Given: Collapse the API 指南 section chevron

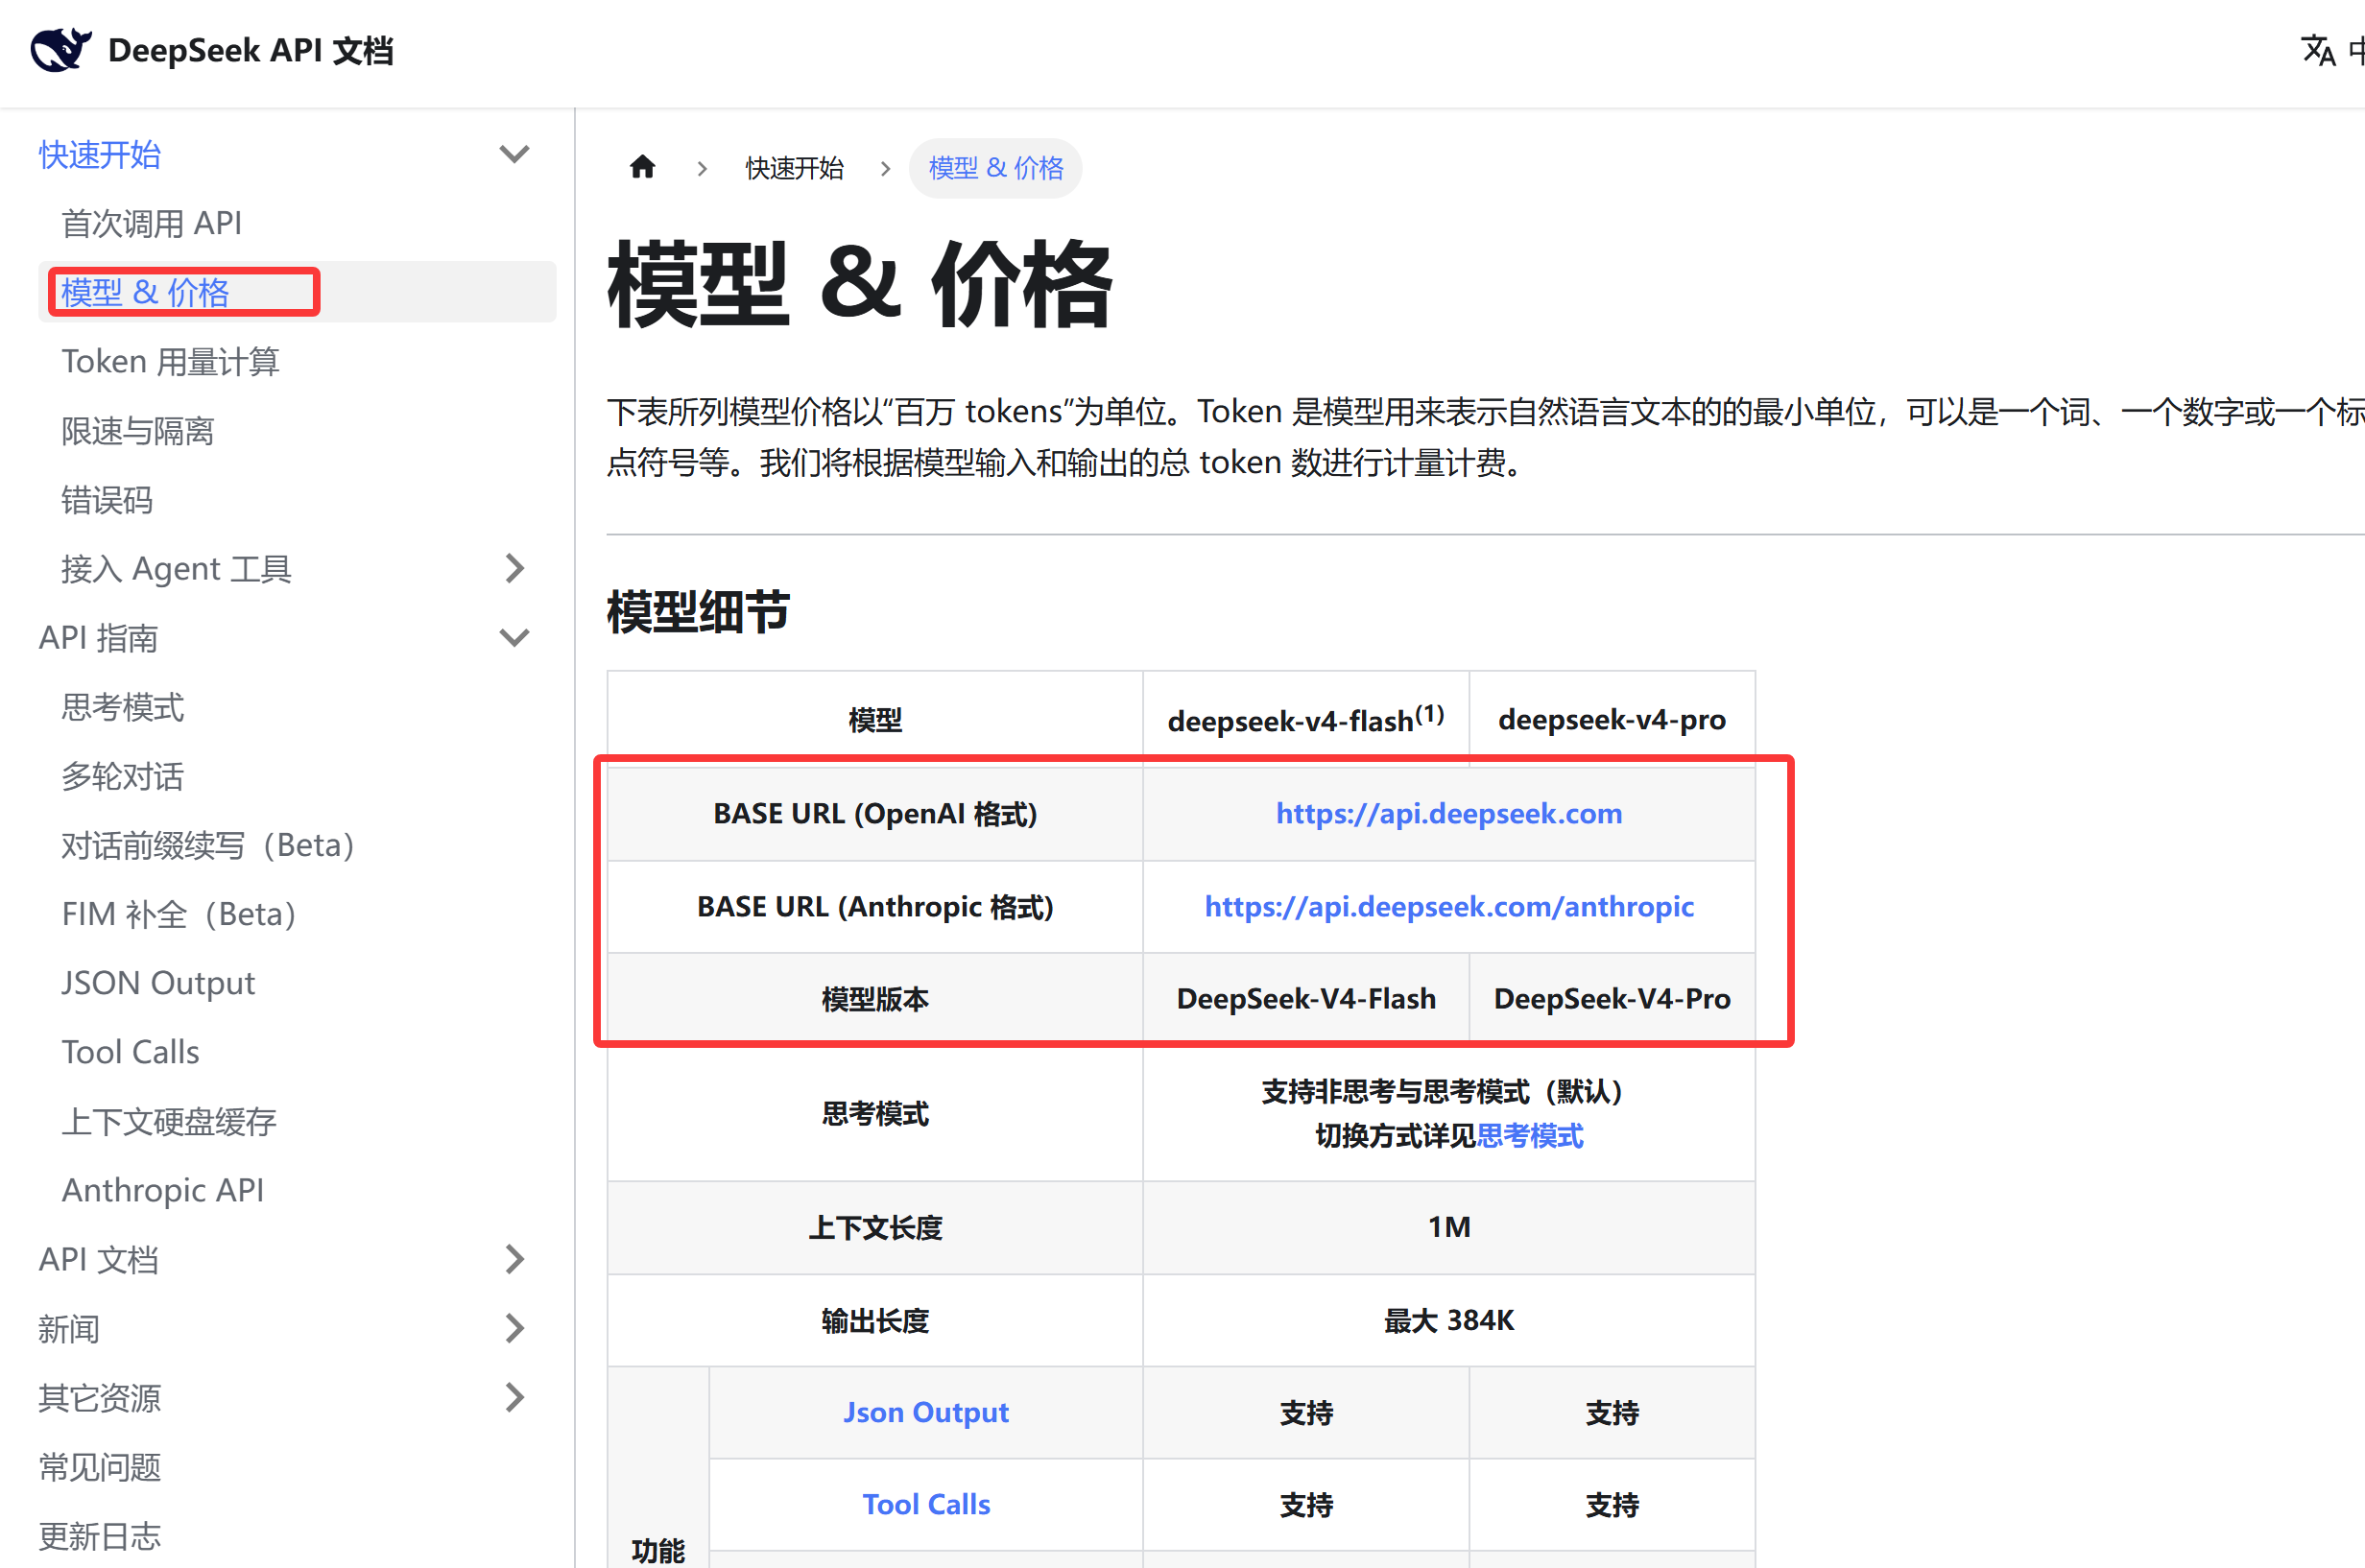Looking at the screenshot, I should click(x=514, y=637).
